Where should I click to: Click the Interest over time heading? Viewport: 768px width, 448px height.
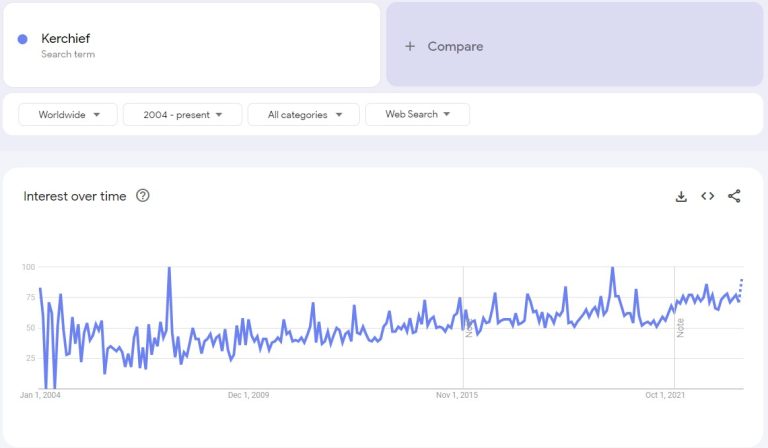click(x=75, y=196)
